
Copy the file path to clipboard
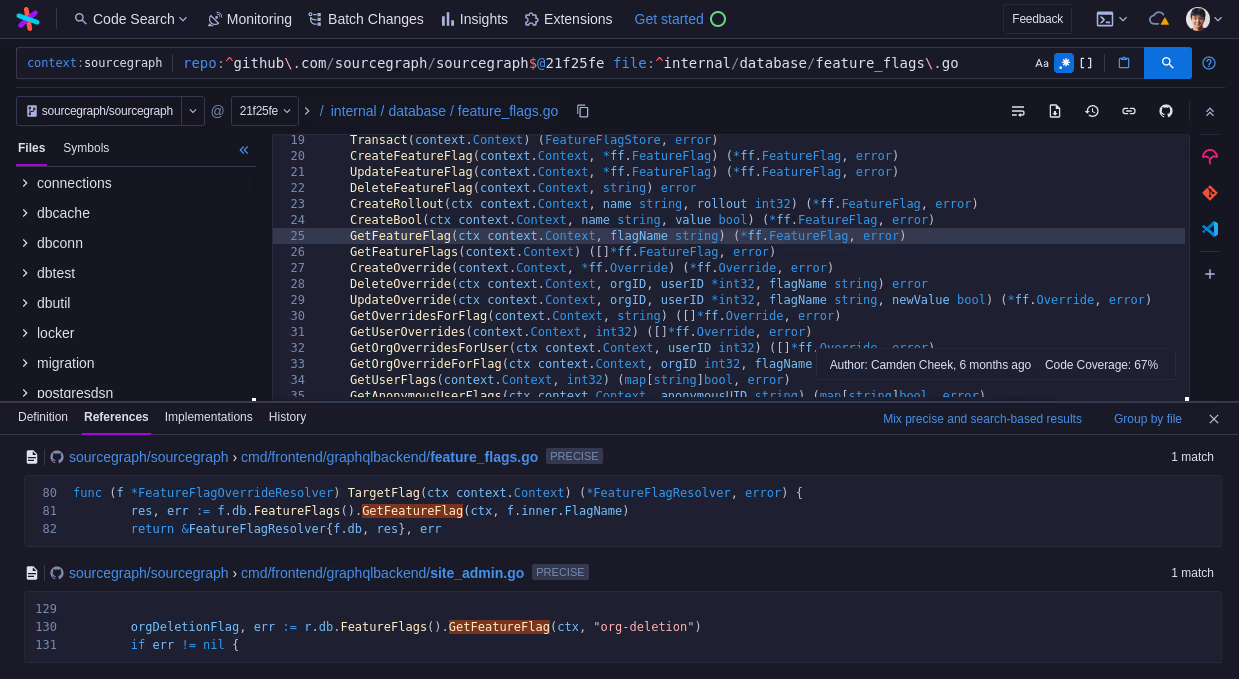pyautogui.click(x=583, y=111)
